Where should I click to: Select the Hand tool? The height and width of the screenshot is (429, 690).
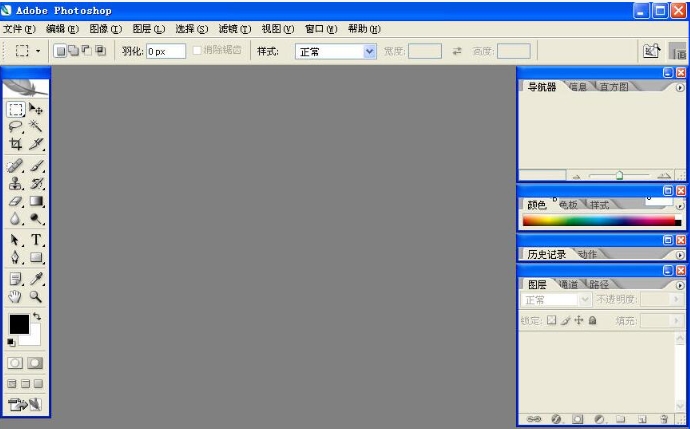pos(16,296)
